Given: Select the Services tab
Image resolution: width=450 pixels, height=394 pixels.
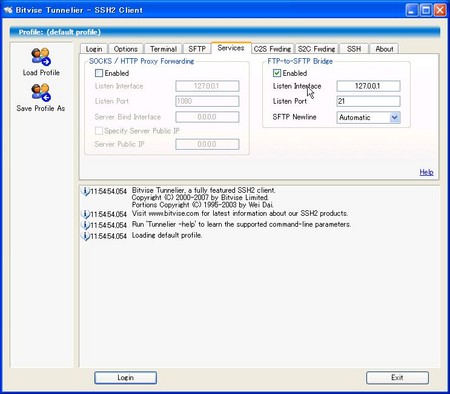Looking at the screenshot, I should [231, 48].
